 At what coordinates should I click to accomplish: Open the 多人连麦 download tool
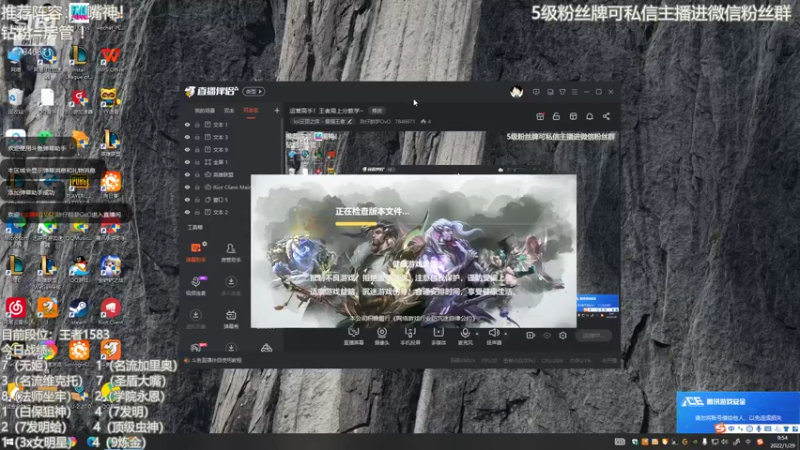(x=231, y=286)
